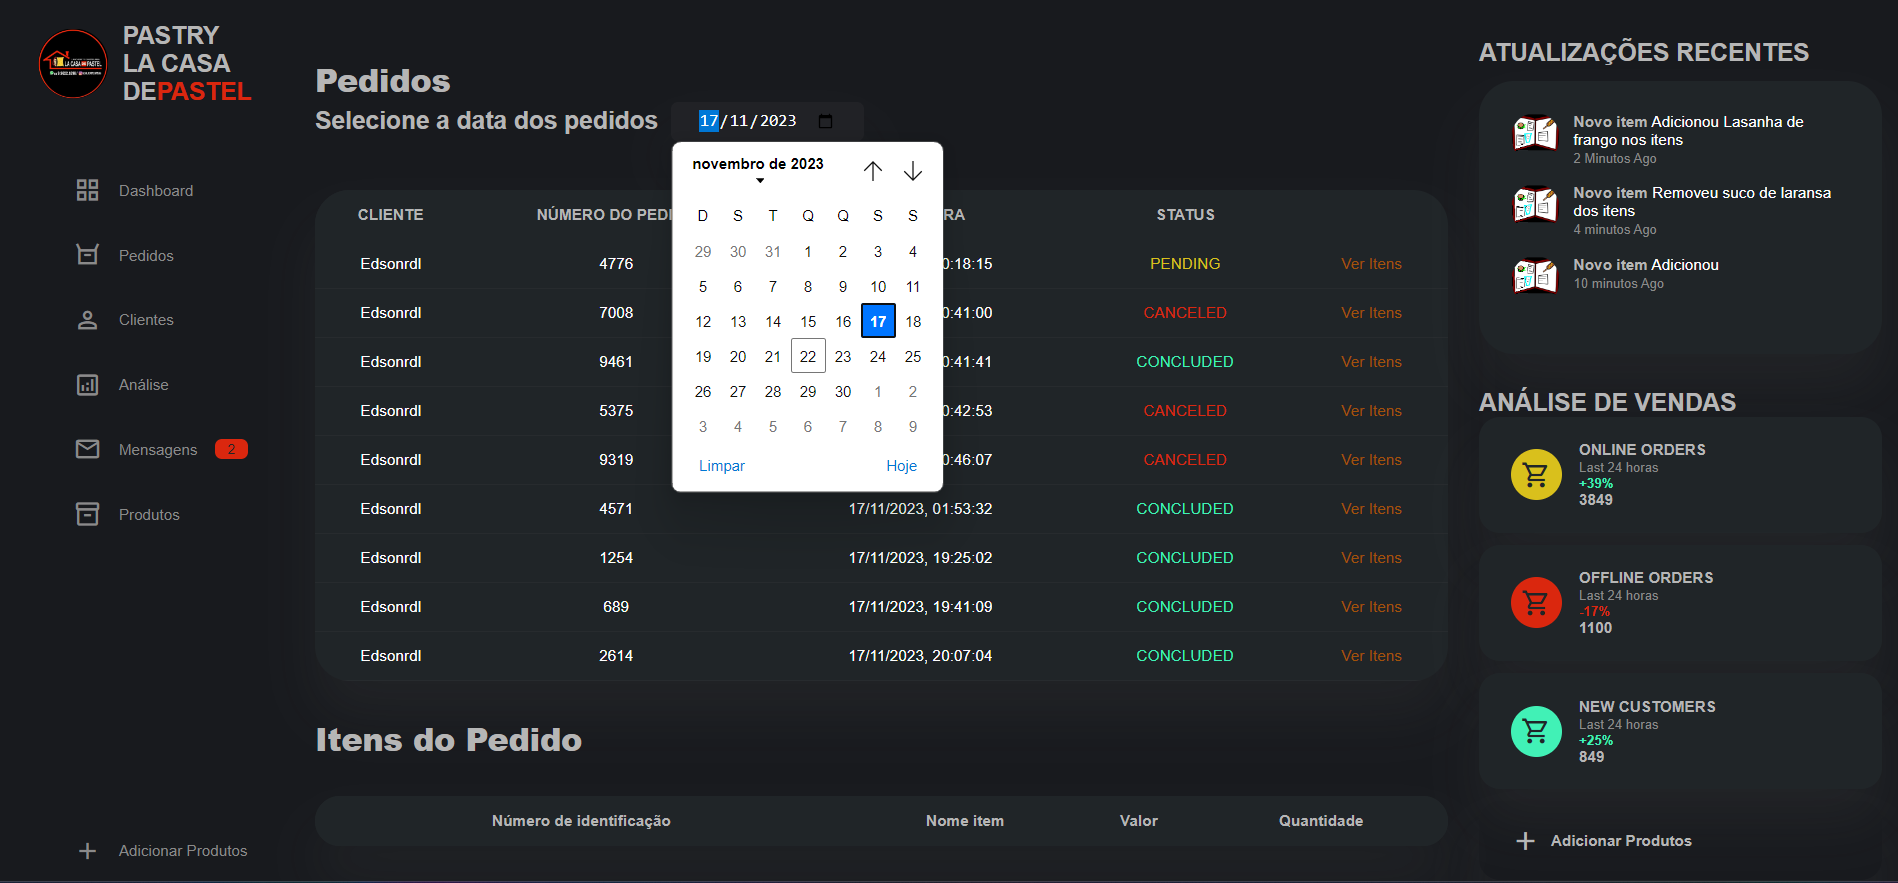This screenshot has height=883, width=1898.
Task: Click the La Casa de Pastel logo
Action: [73, 64]
